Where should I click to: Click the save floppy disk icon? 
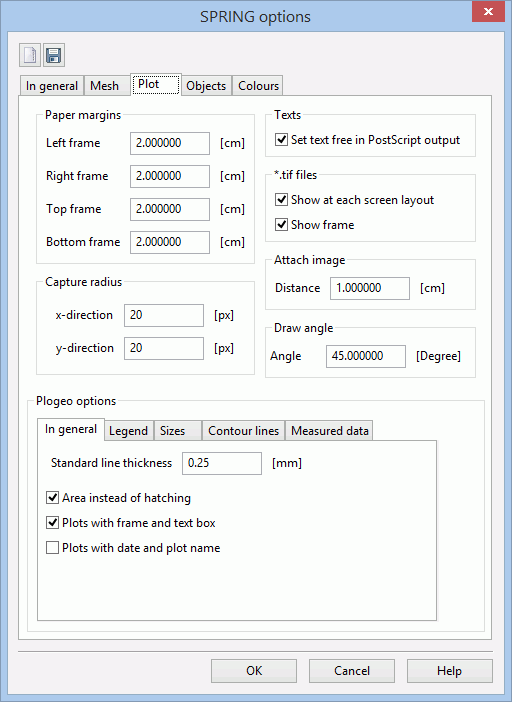[x=54, y=55]
